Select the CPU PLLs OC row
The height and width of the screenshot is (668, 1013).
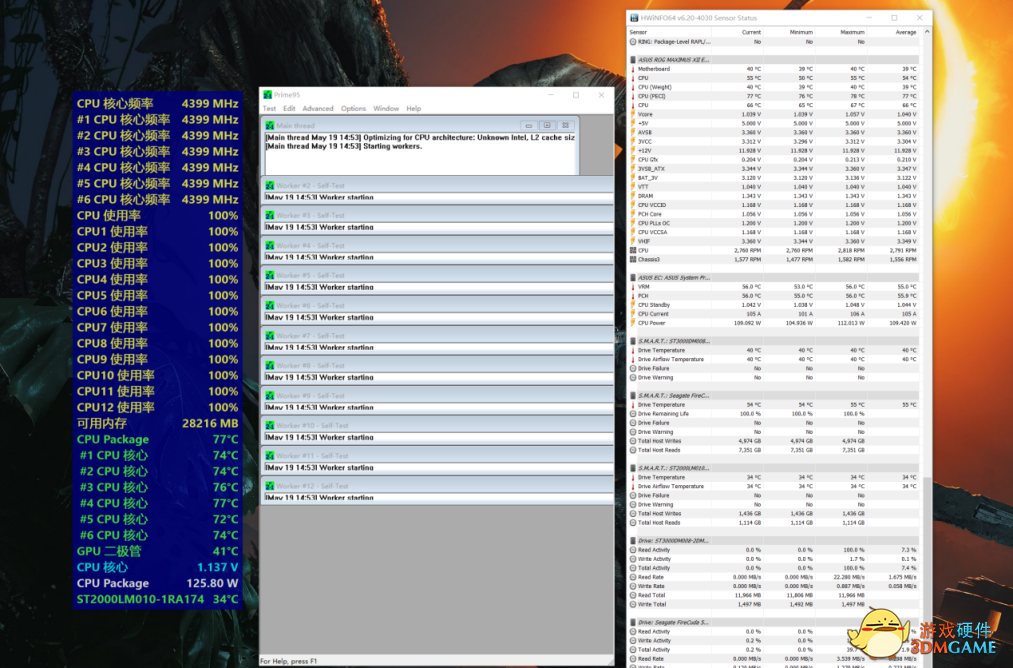pyautogui.click(x=774, y=223)
